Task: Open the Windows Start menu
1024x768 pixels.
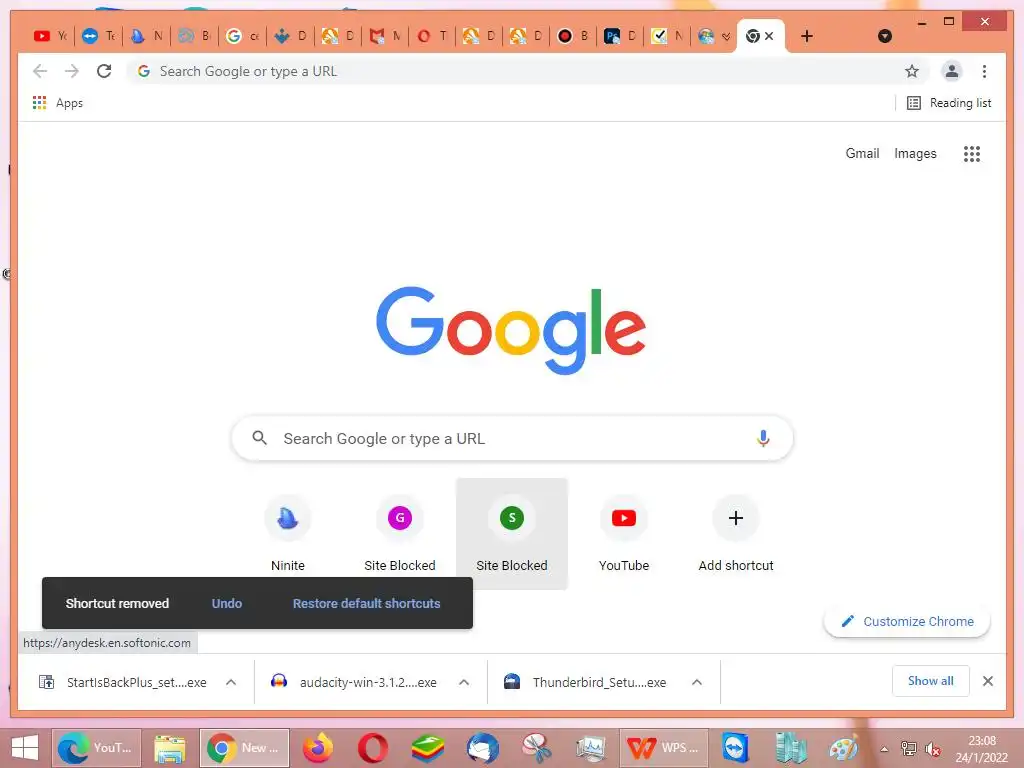Action: tap(25, 748)
